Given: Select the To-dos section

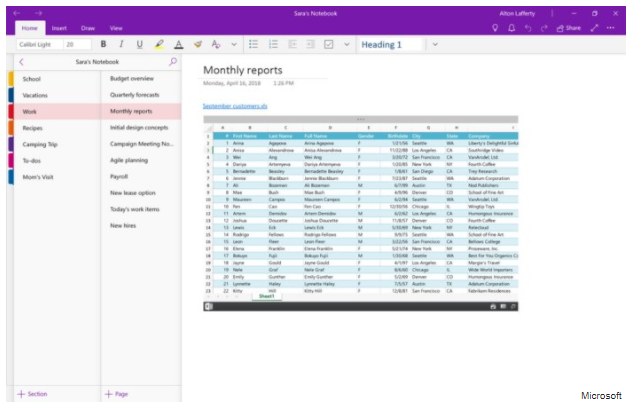Looking at the screenshot, I should pos(57,161).
